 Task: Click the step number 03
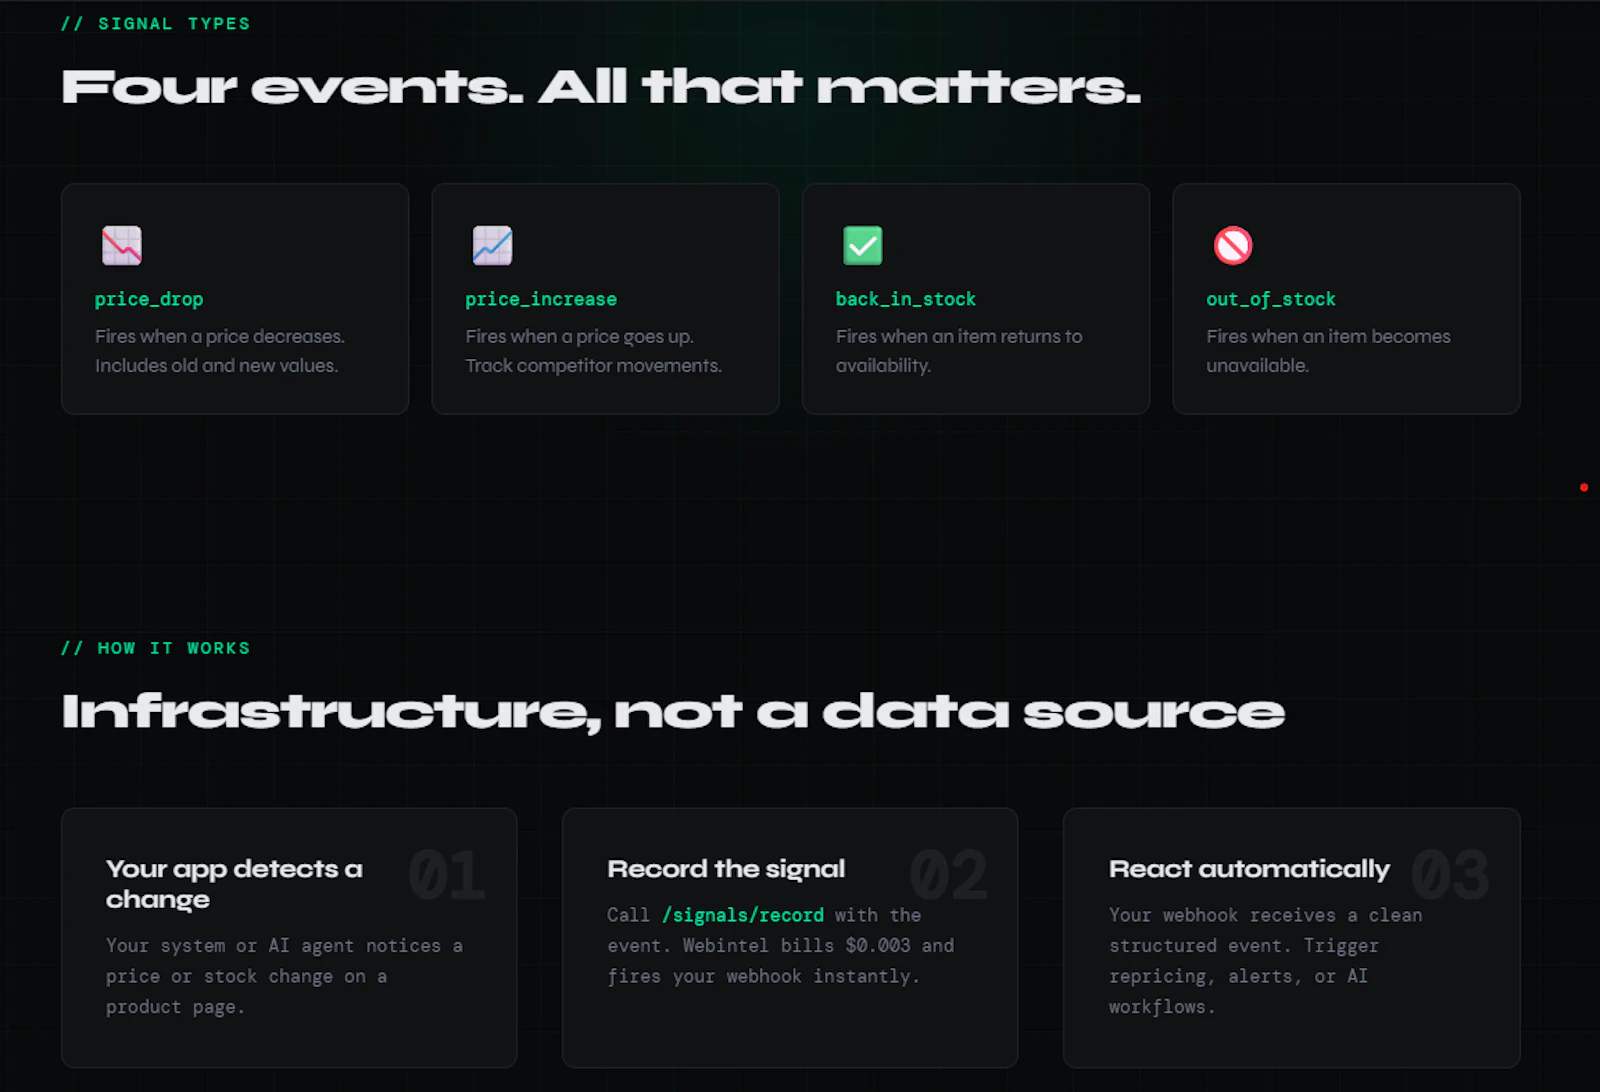pos(1450,875)
